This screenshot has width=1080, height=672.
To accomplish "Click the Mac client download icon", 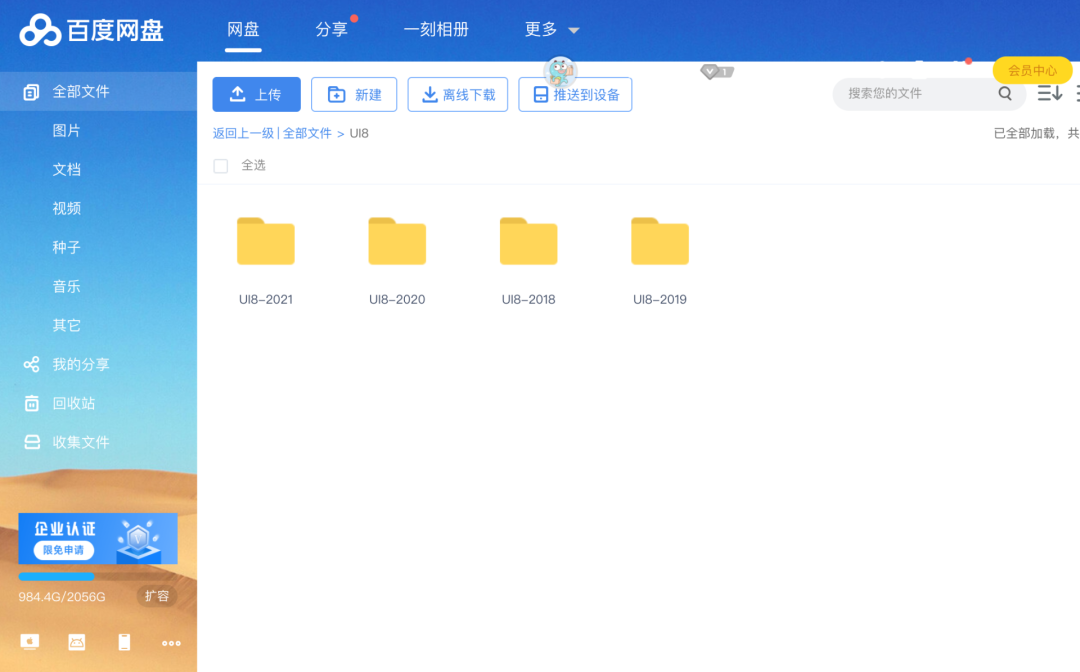I will coord(30,642).
